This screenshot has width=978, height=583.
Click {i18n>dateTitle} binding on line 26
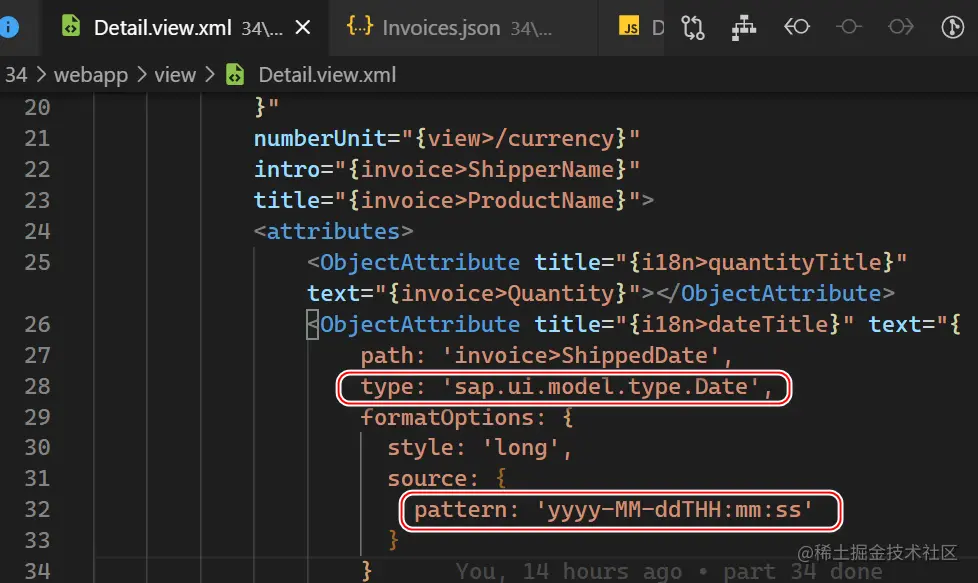point(734,325)
